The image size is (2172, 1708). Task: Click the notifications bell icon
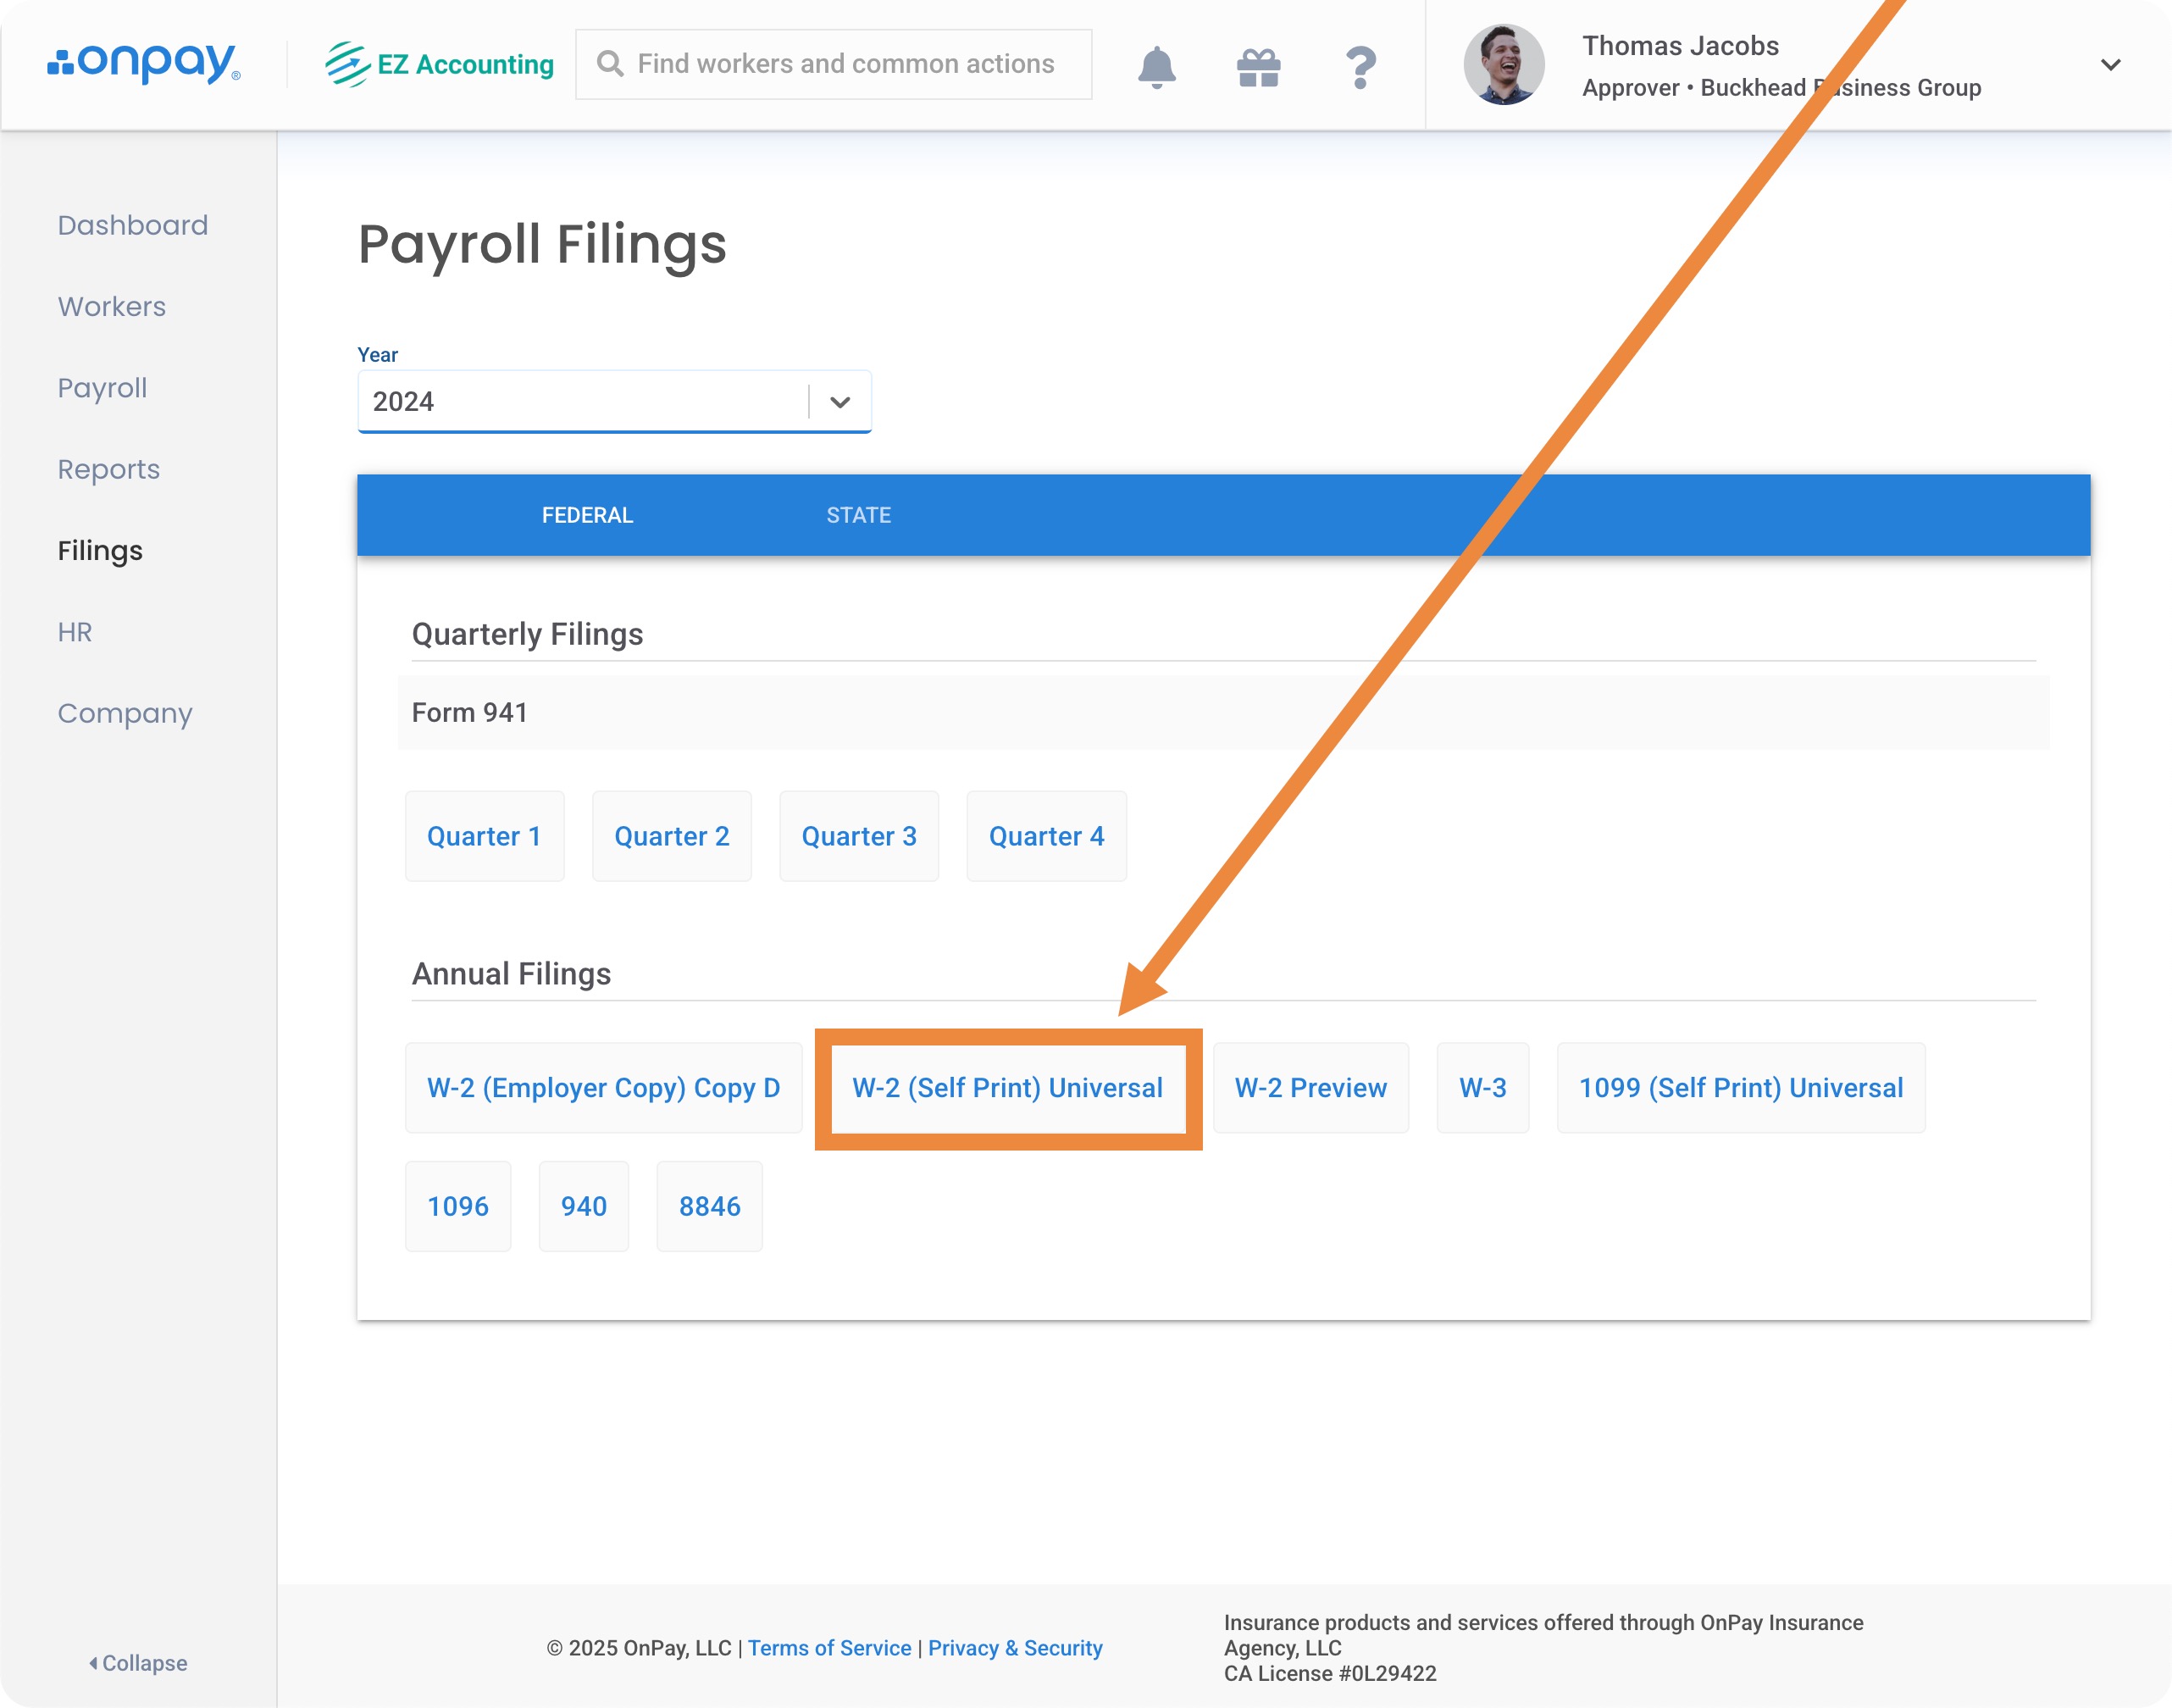(x=1156, y=66)
